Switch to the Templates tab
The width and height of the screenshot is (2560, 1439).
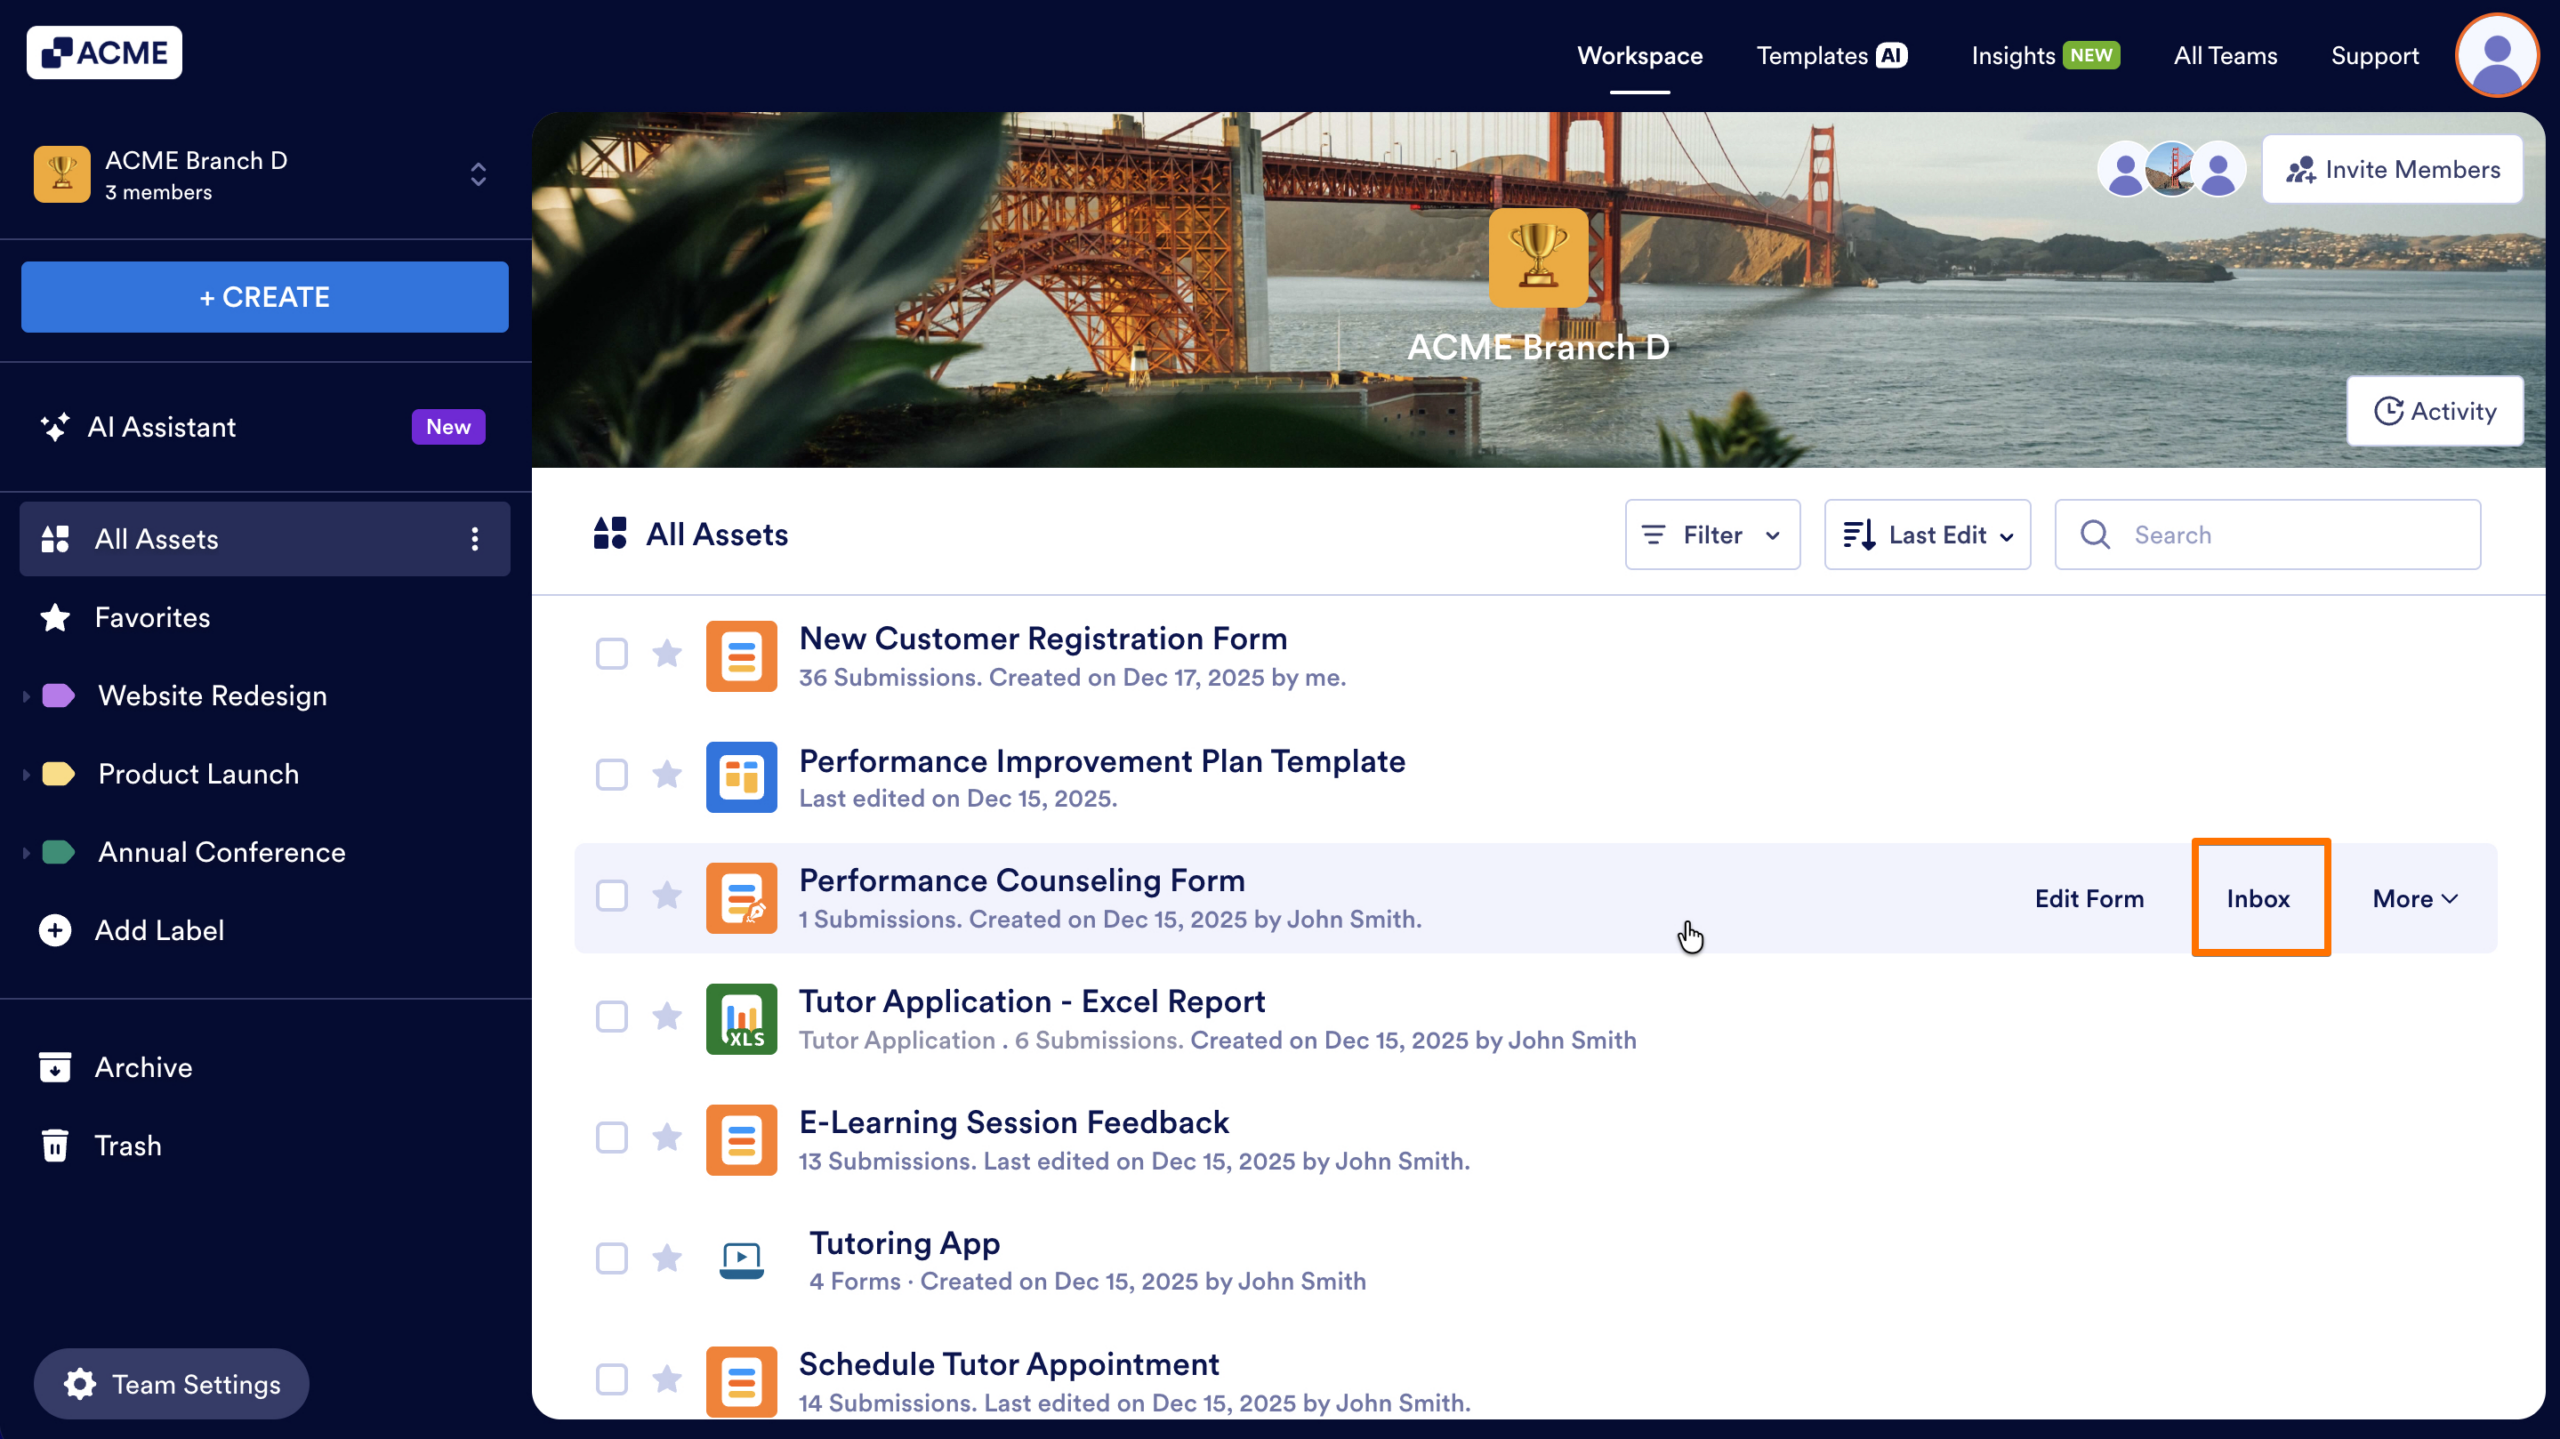(x=1830, y=56)
